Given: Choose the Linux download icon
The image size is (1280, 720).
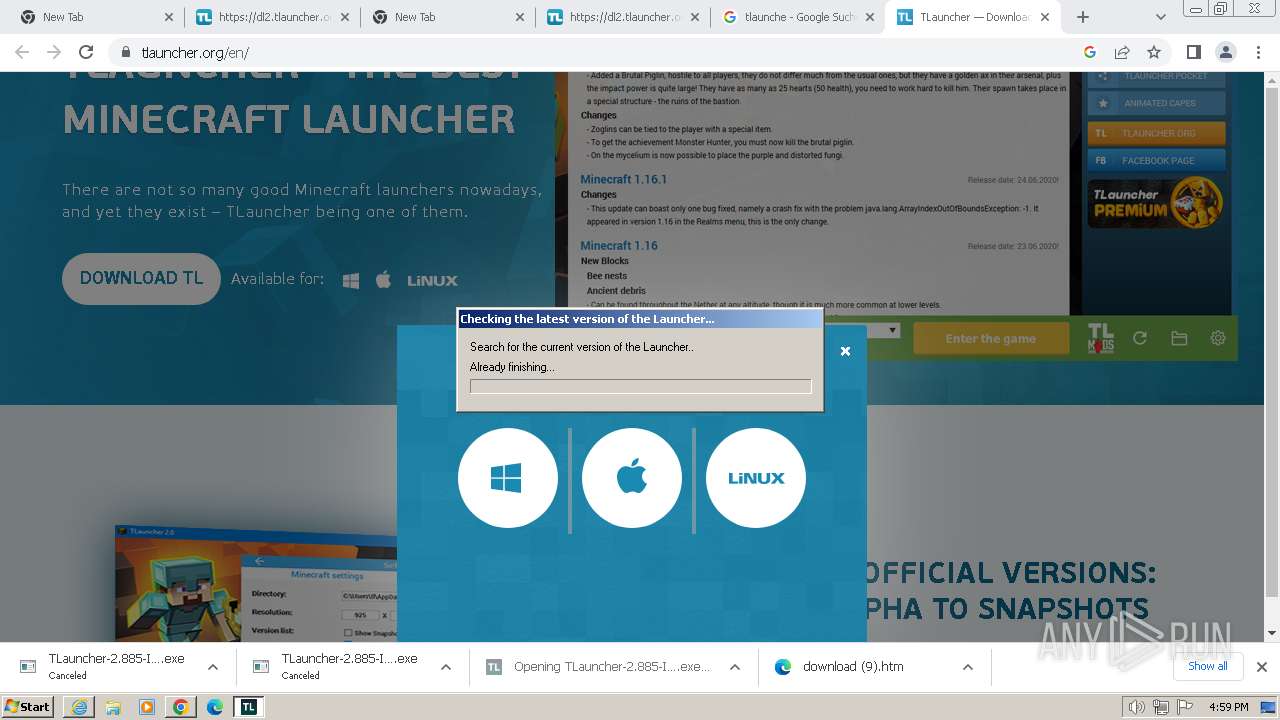Looking at the screenshot, I should 756,478.
